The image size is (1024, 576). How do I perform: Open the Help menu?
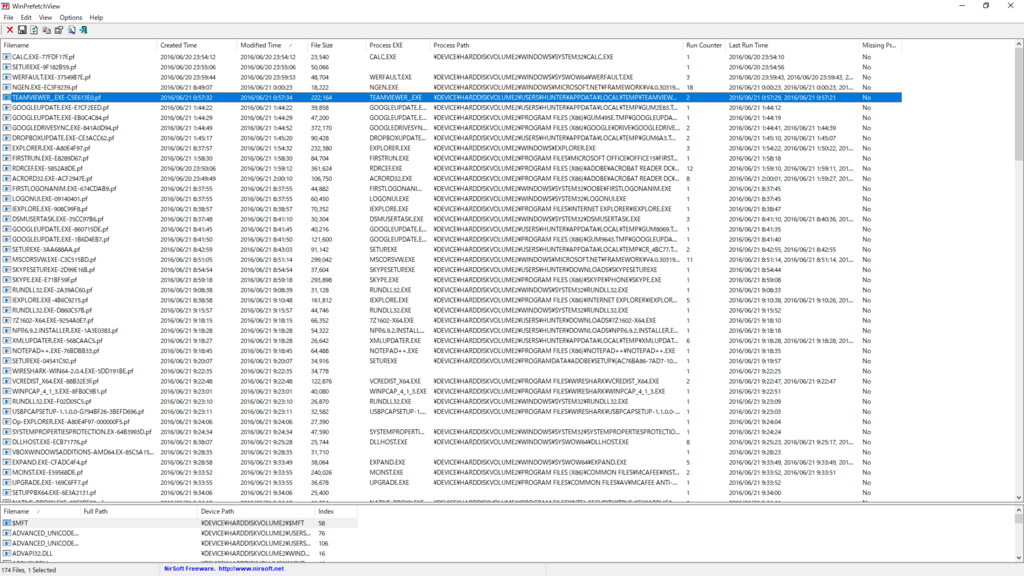coord(96,18)
